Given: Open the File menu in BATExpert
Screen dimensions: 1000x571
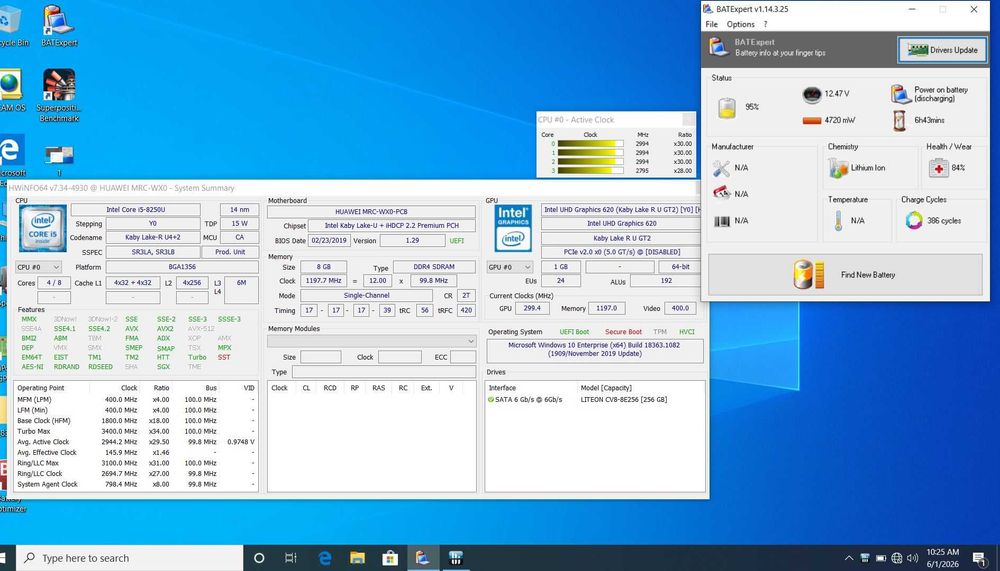Looking at the screenshot, I should pos(711,24).
